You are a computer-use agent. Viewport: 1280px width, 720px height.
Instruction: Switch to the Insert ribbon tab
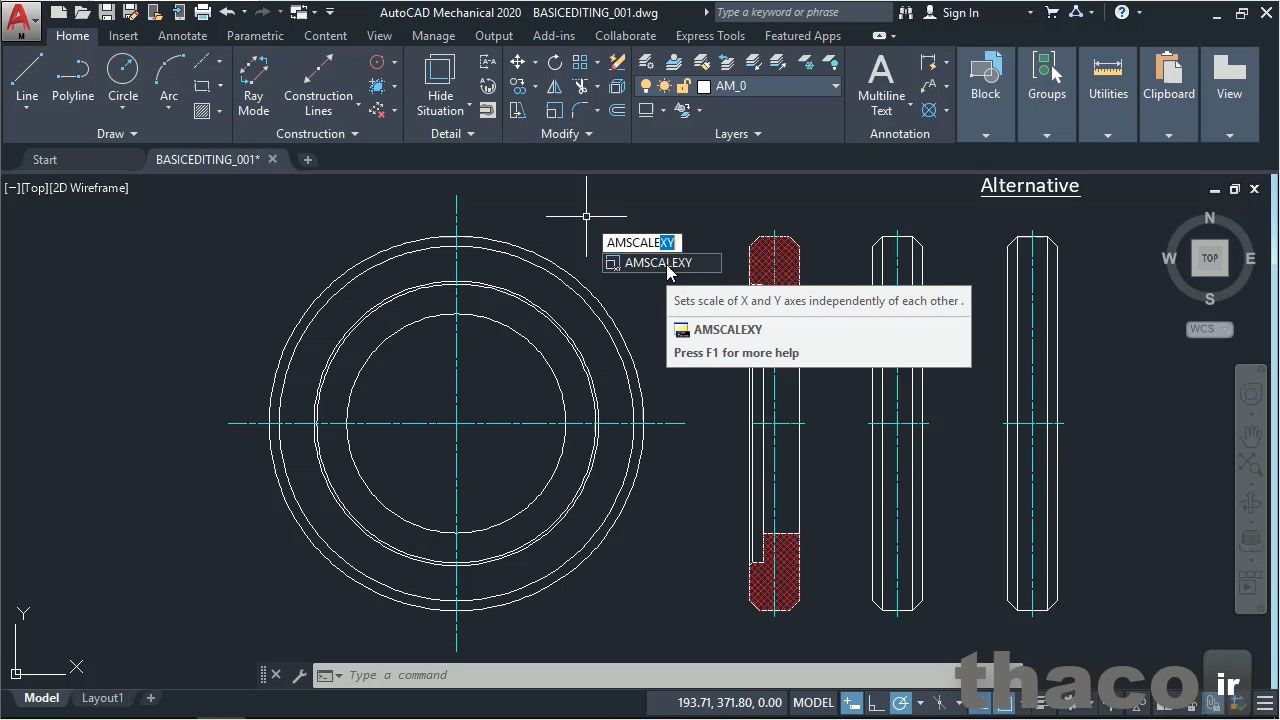pos(123,36)
